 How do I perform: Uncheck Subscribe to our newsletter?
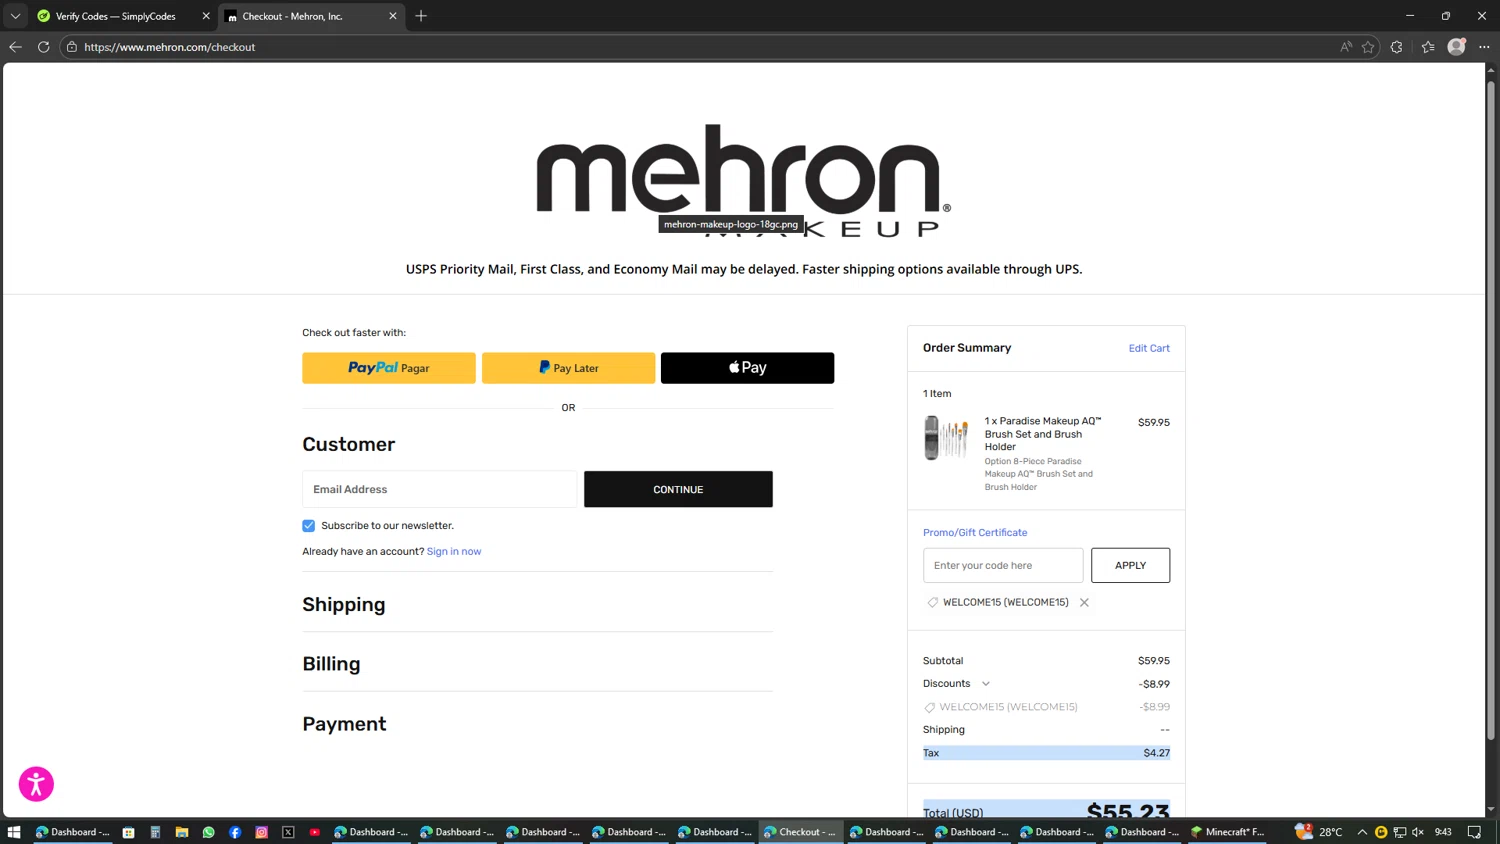coord(309,526)
